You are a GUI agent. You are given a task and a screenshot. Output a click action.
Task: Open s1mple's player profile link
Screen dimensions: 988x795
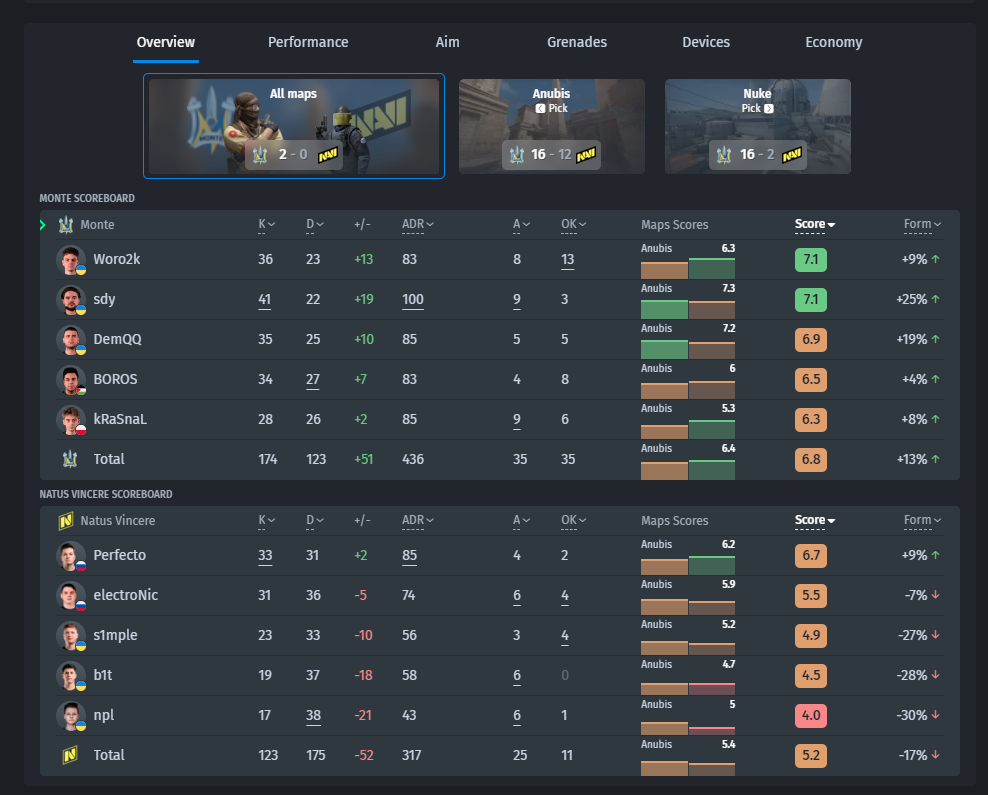[x=115, y=636]
